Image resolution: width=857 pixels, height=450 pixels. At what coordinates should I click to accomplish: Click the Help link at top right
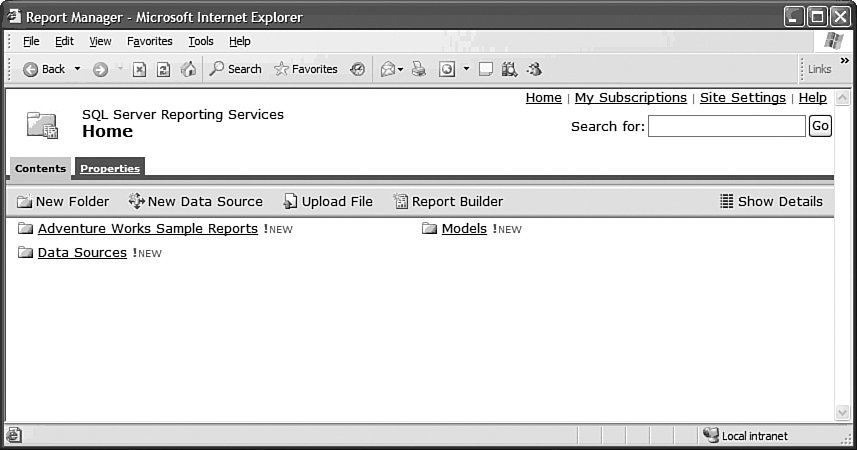click(812, 98)
